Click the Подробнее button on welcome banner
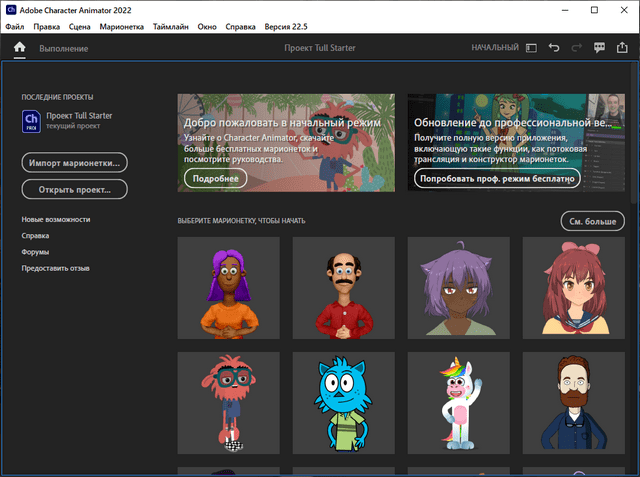This screenshot has height=477, width=640. (215, 178)
